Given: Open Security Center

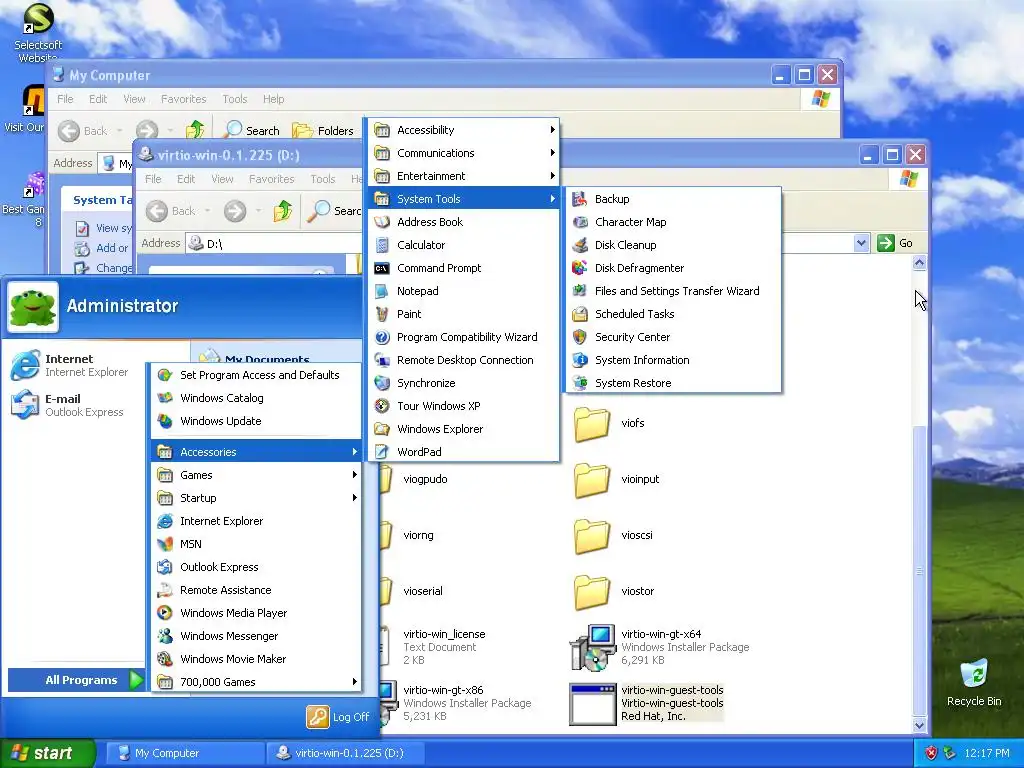Looking at the screenshot, I should pos(673,337).
